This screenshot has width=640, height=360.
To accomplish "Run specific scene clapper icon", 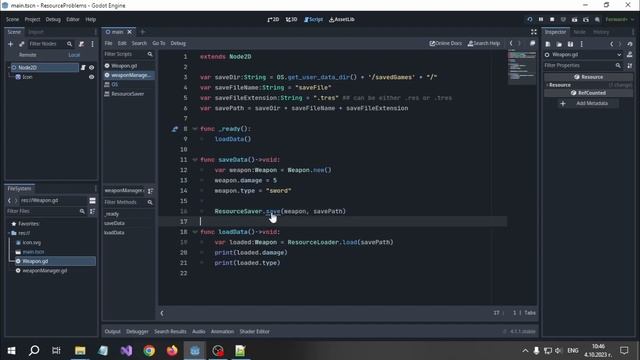I will (x=586, y=19).
